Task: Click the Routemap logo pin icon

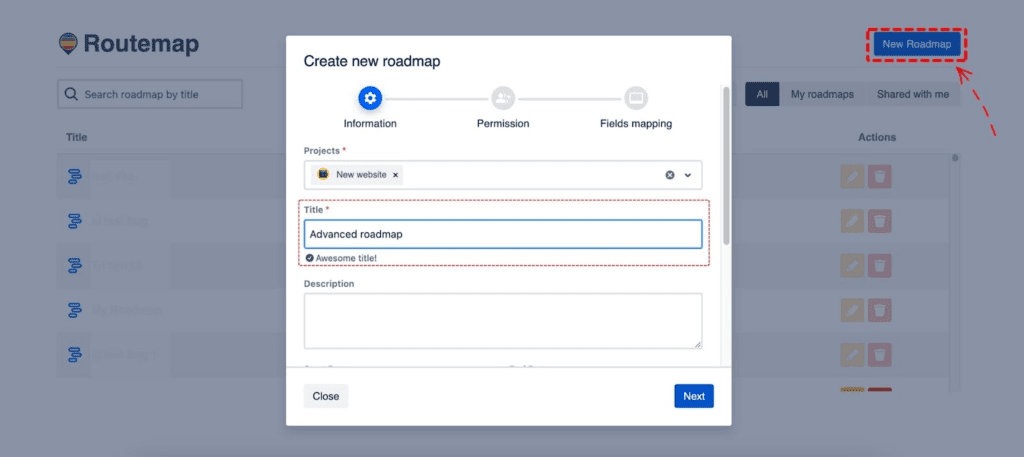Action: point(68,44)
